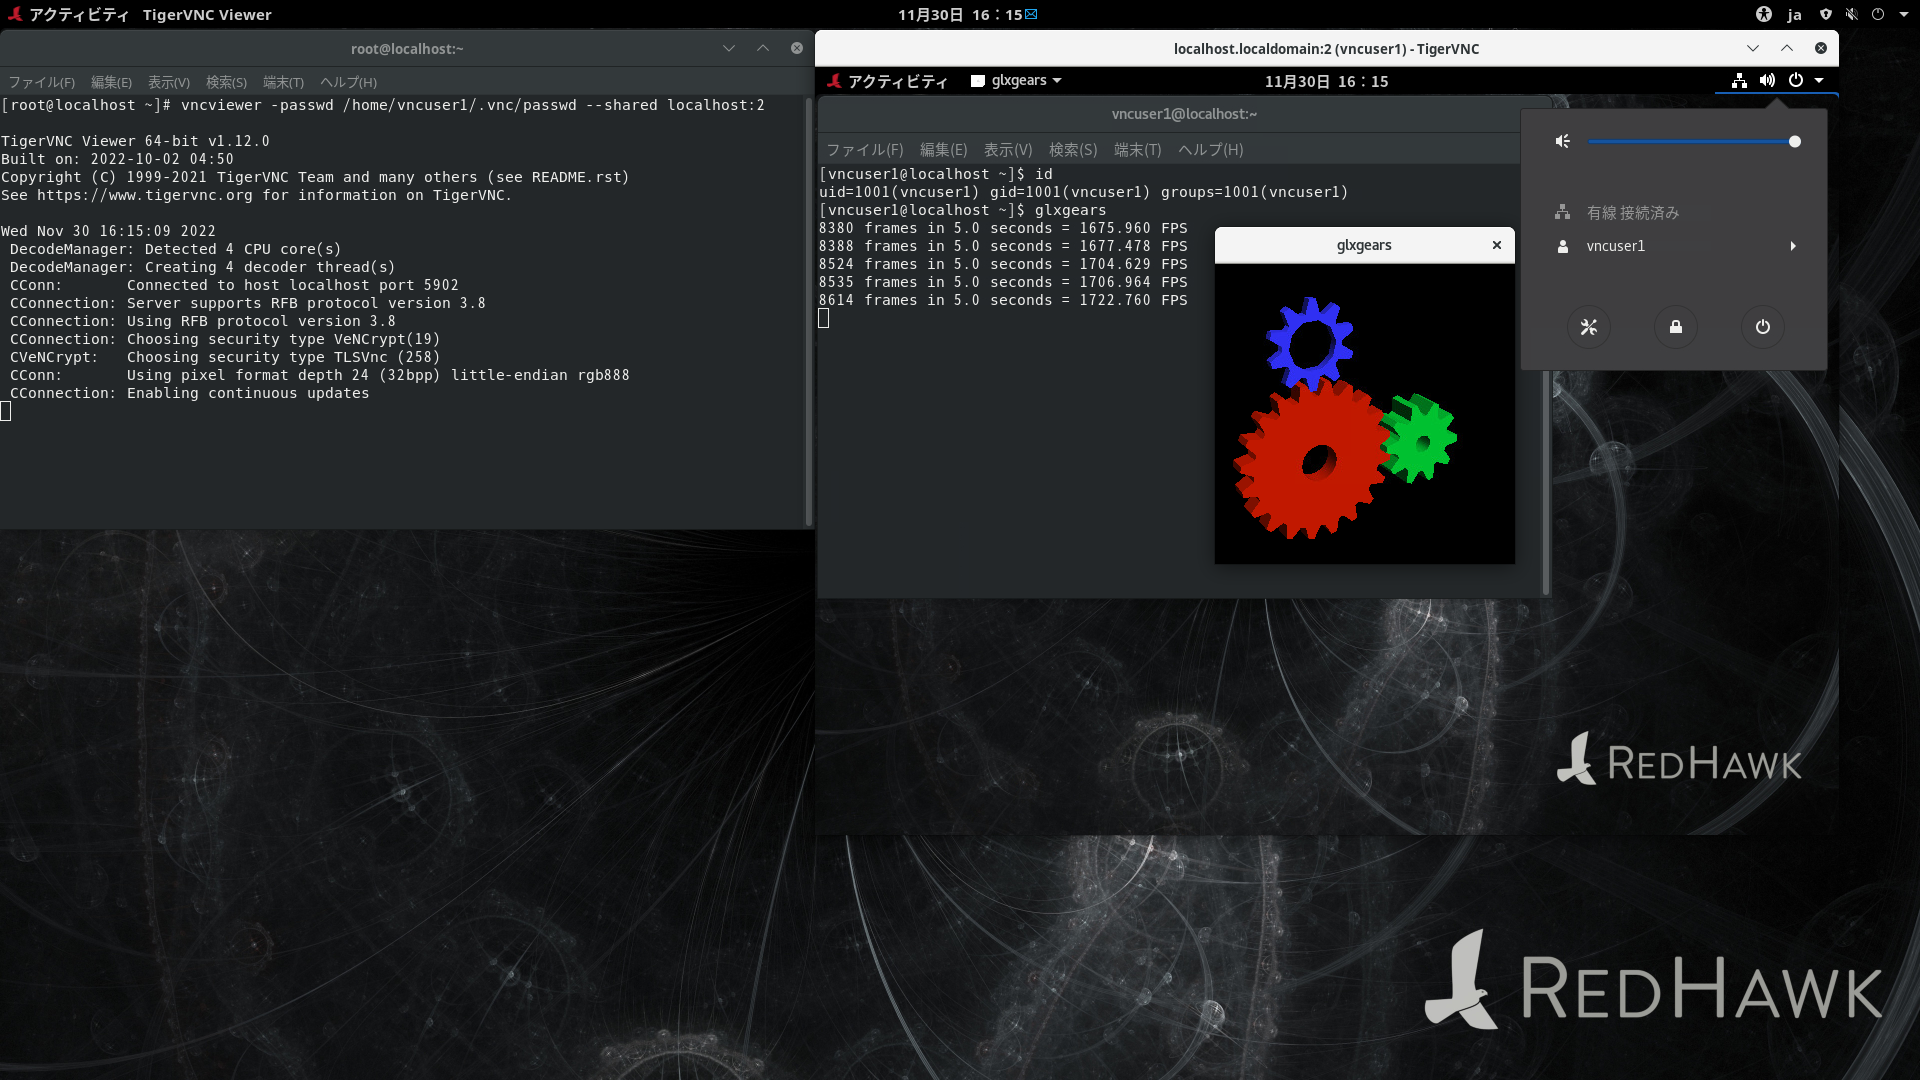
Task: Click the user silhouette icon beside vncuser1
Action: (1563, 246)
